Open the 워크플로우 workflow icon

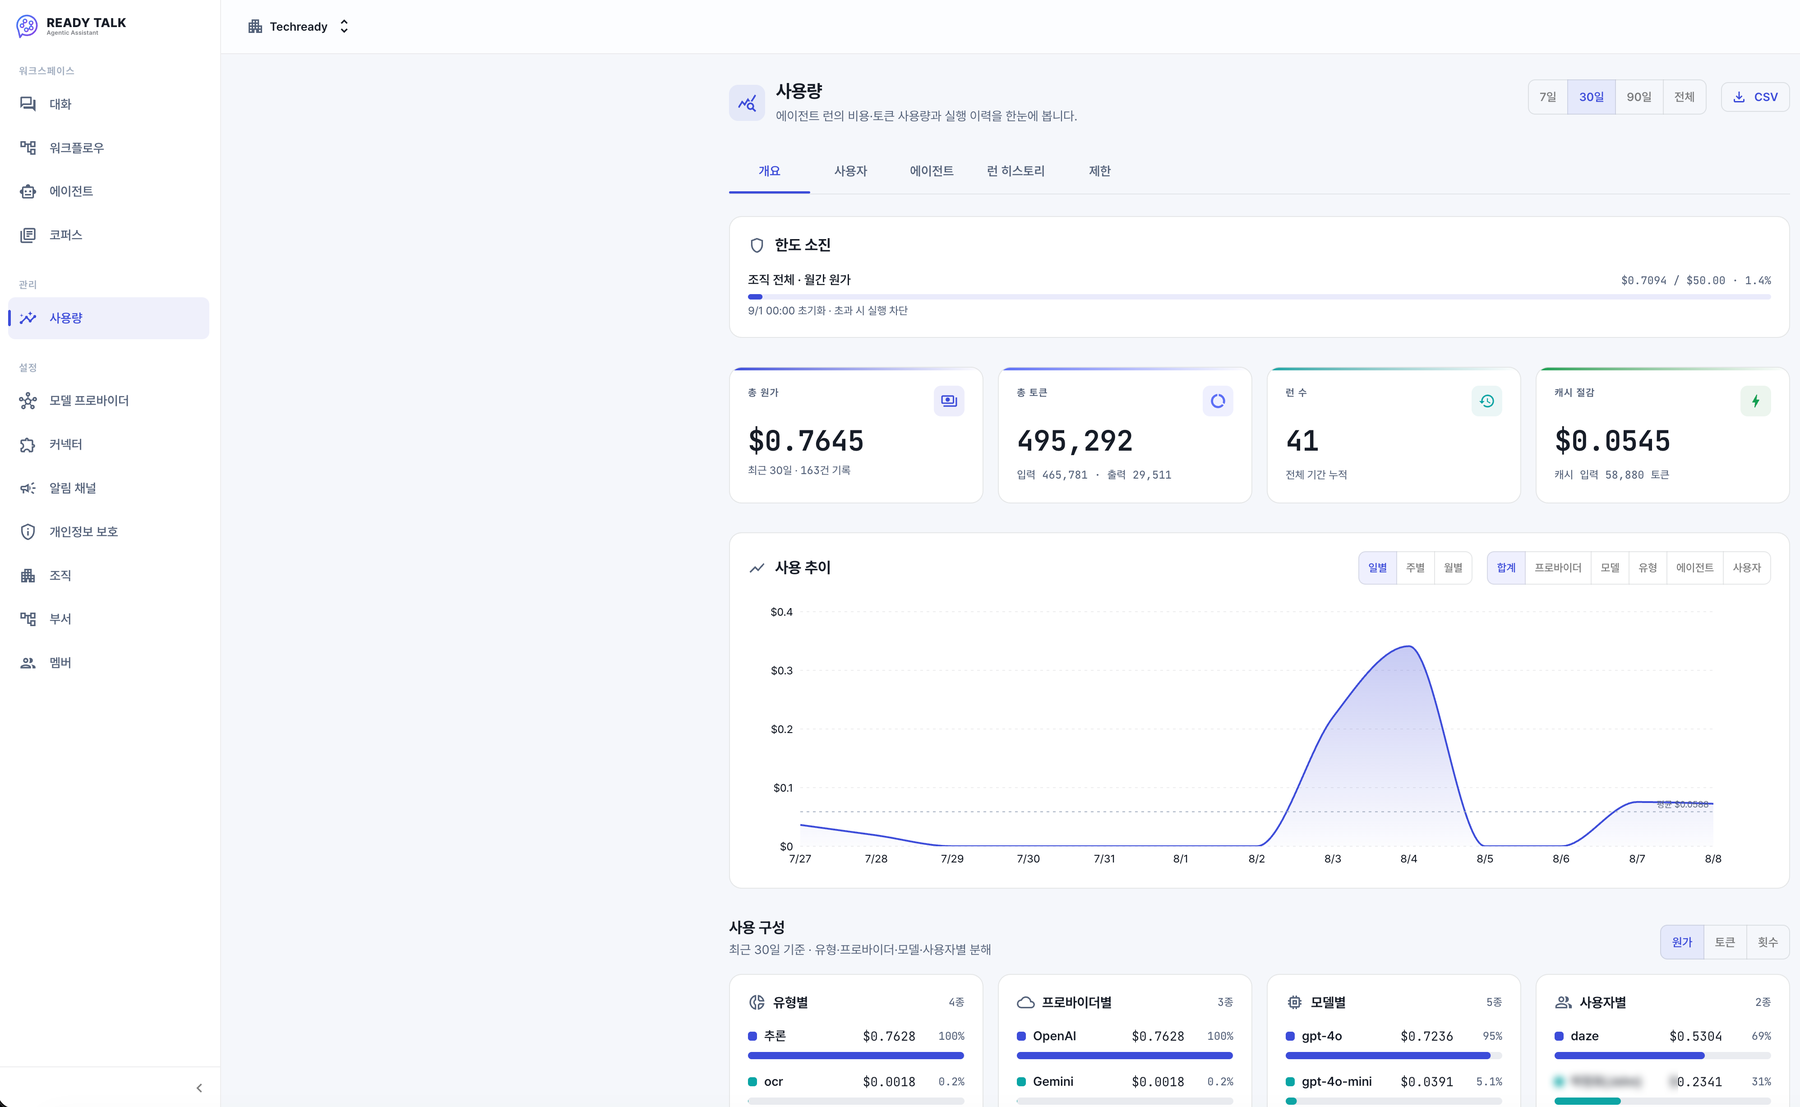tap(28, 148)
